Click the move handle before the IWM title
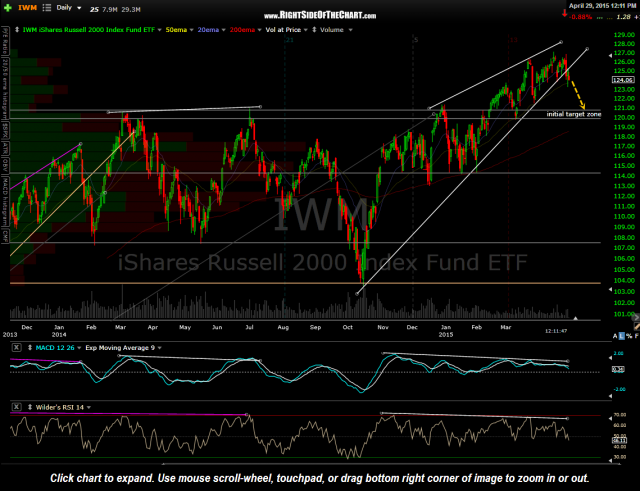This screenshot has height=491, width=640. click(17, 30)
